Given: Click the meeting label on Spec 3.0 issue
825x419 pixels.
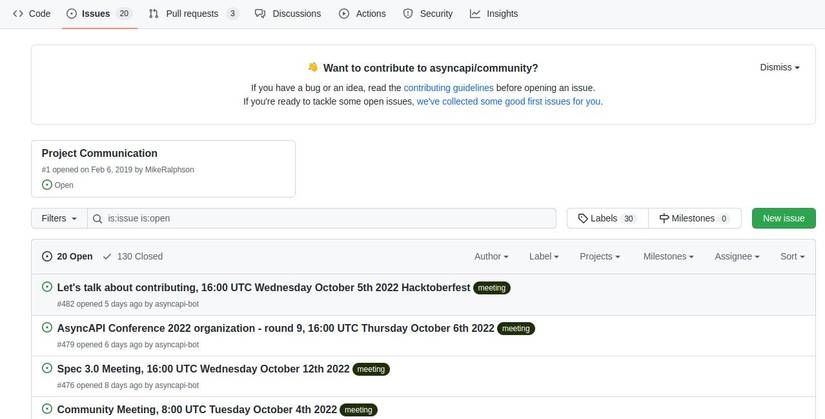Looking at the screenshot, I should [371, 369].
